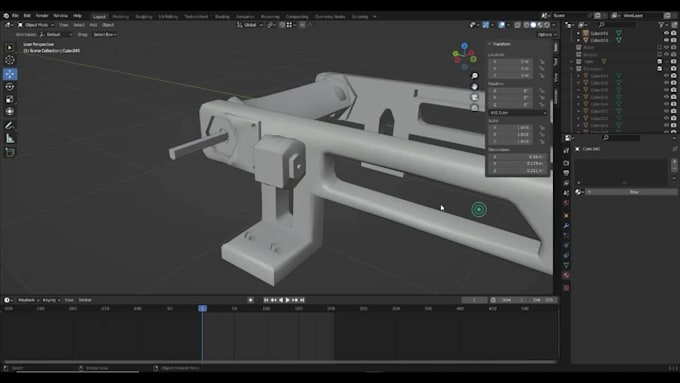Select the Select Box tool
This screenshot has height=383, width=680.
click(x=10, y=47)
